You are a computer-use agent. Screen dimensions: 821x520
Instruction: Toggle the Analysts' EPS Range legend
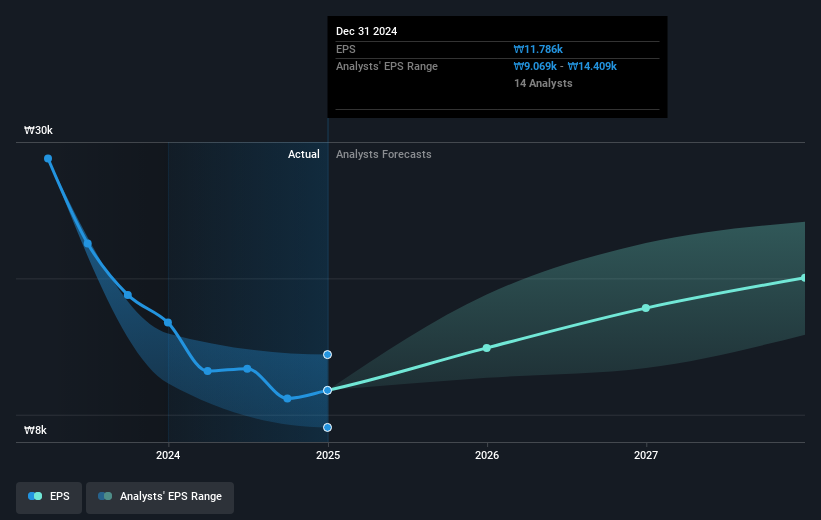[160, 497]
